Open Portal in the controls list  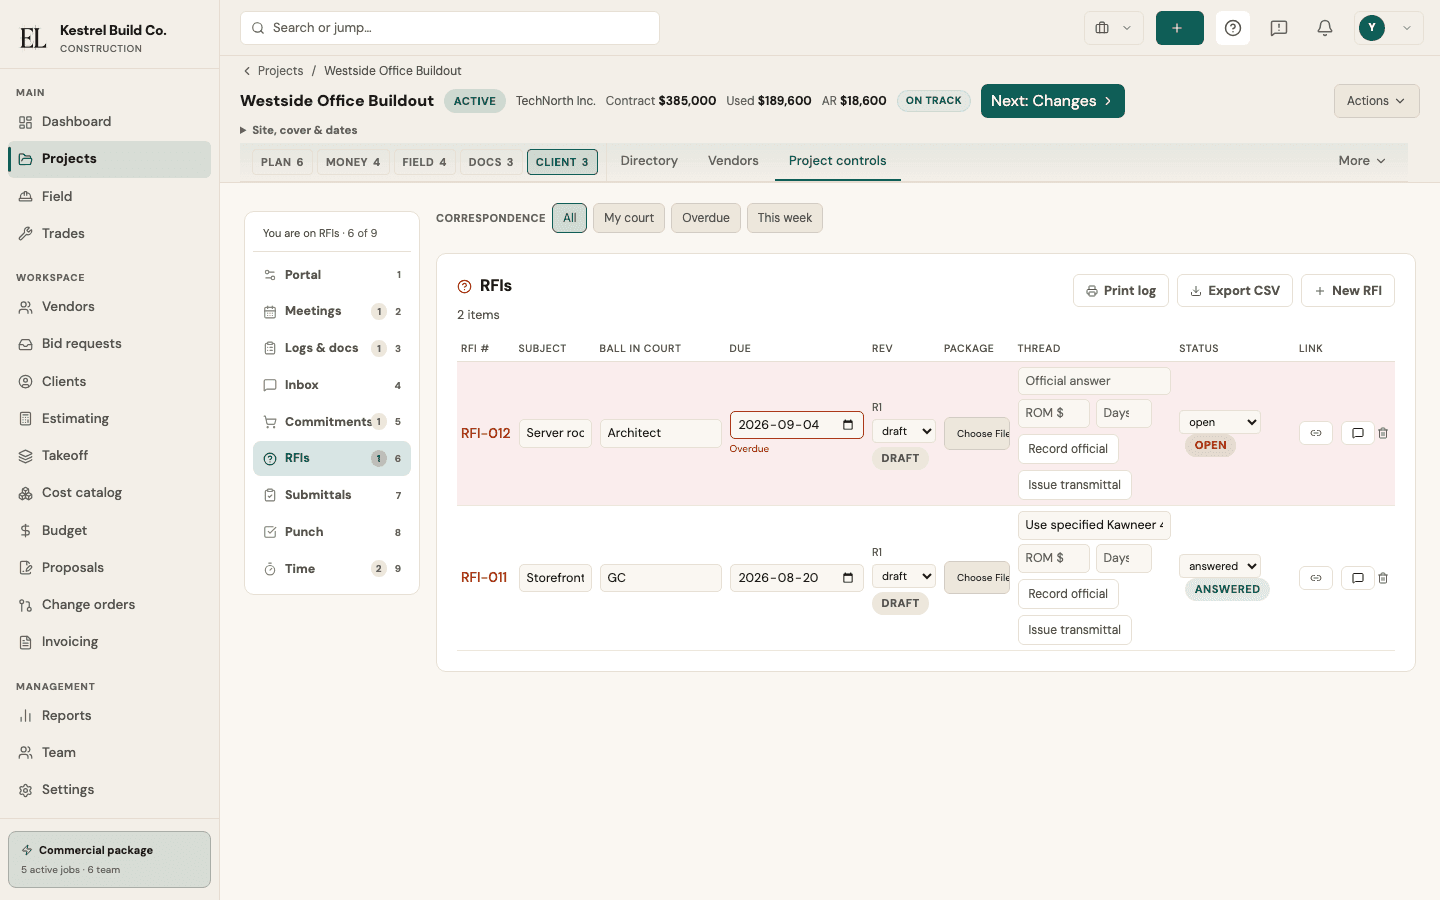coord(332,275)
